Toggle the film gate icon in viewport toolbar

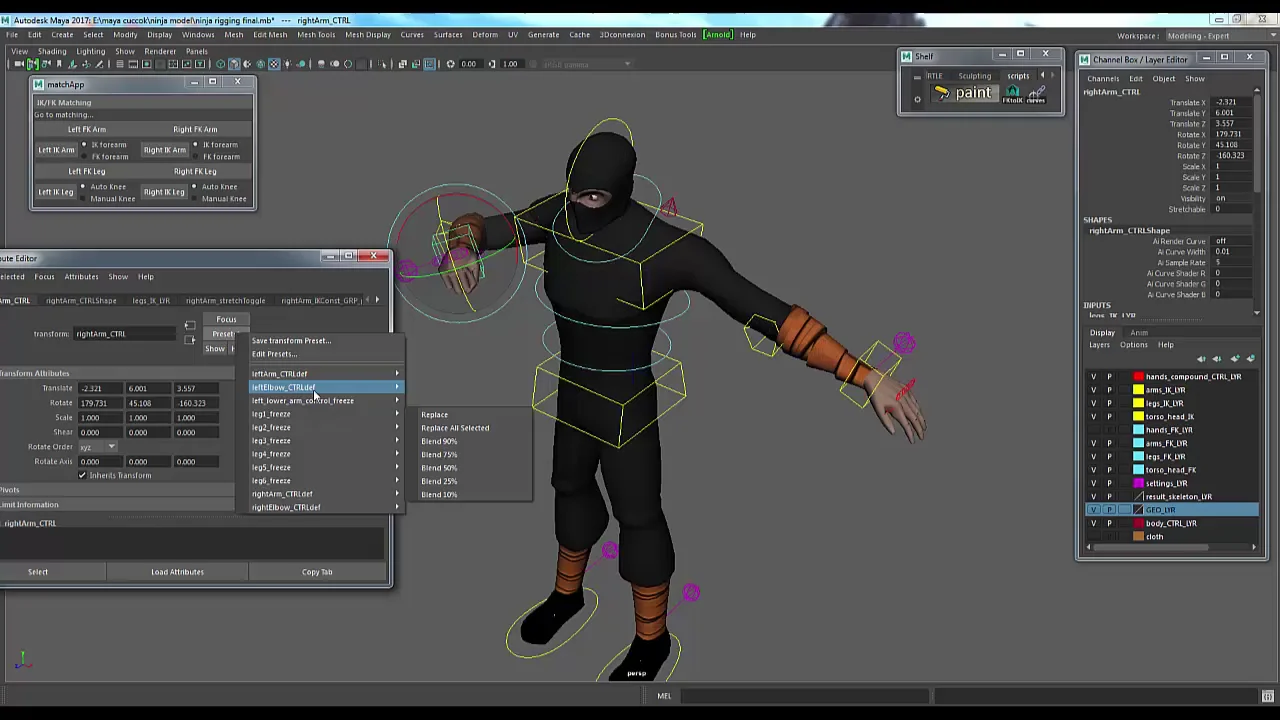(133, 64)
